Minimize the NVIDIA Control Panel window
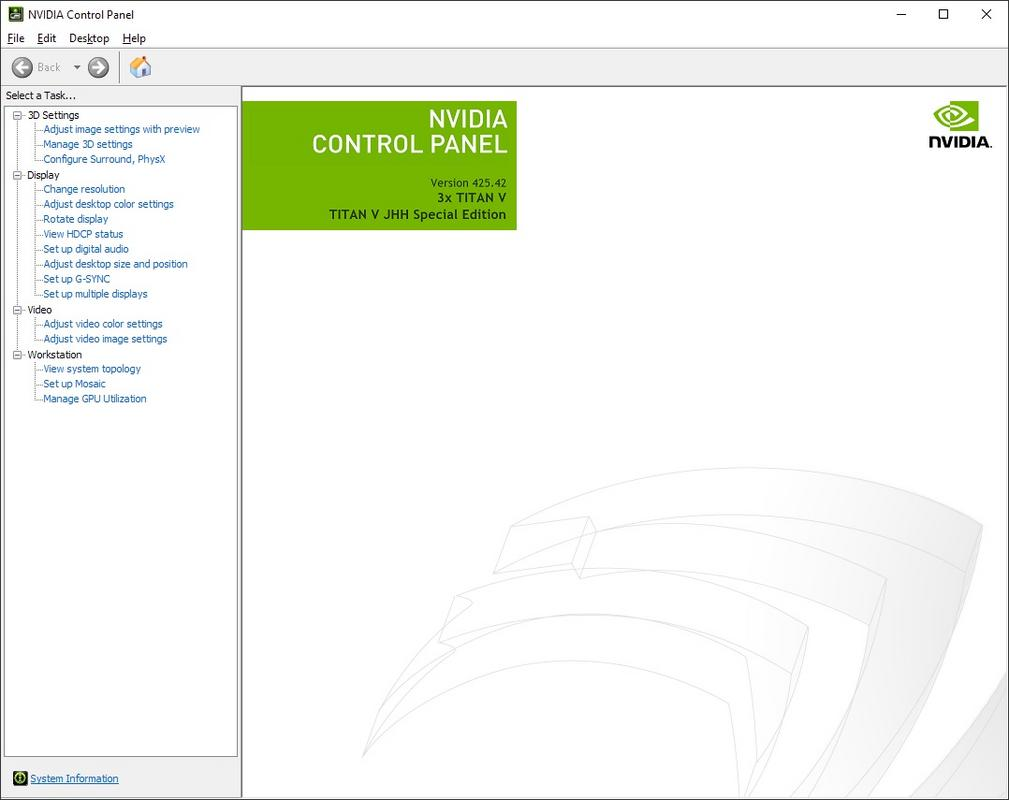The image size is (1009, 800). click(x=902, y=14)
